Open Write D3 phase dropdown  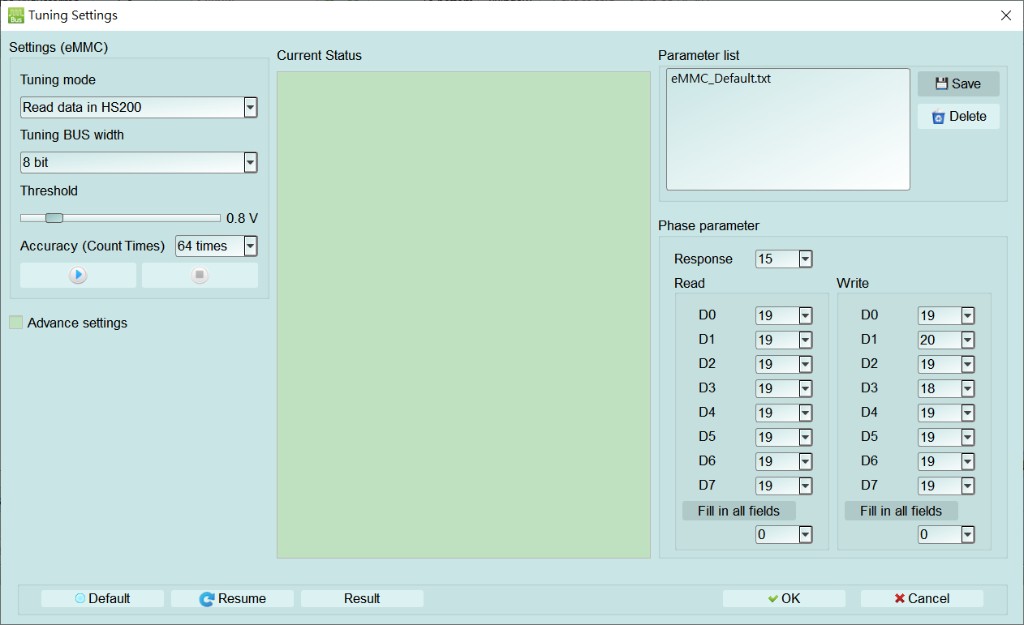pos(967,389)
